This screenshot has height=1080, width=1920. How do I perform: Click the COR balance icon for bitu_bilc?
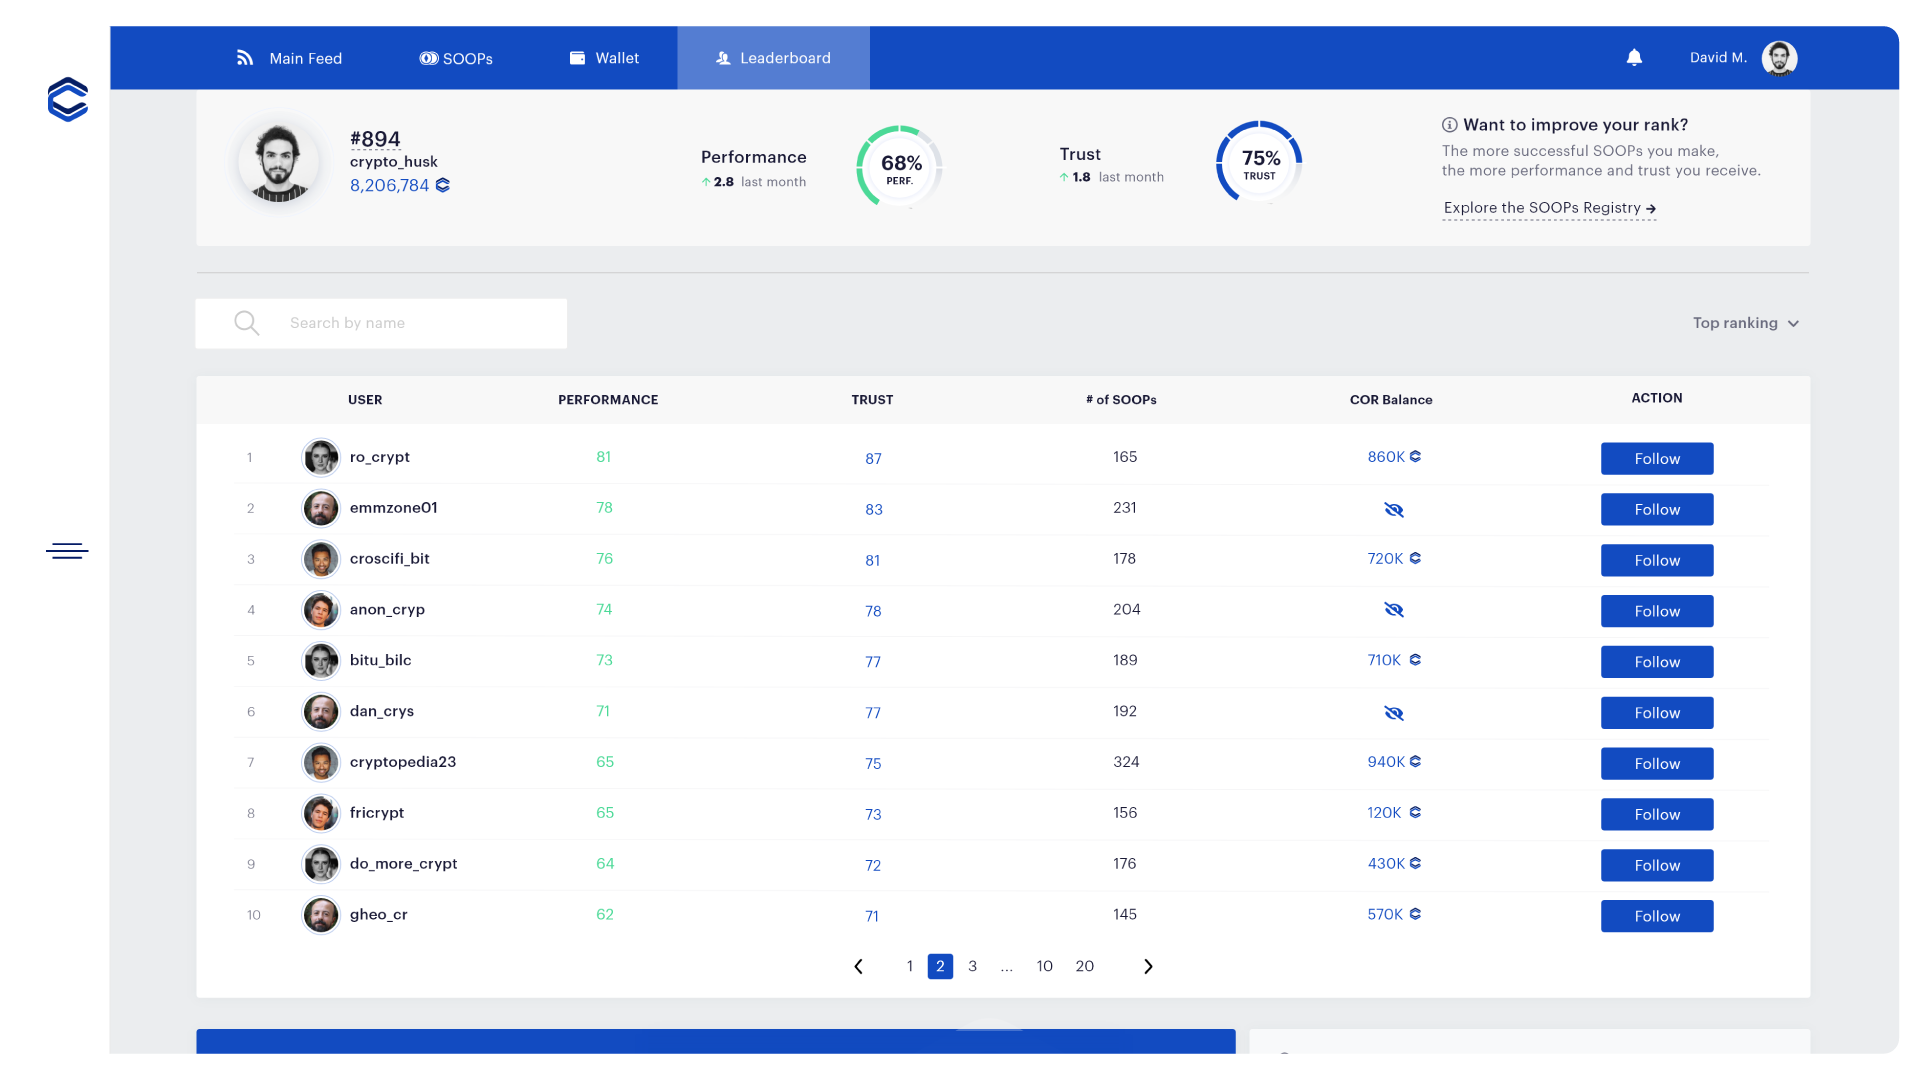(1414, 659)
